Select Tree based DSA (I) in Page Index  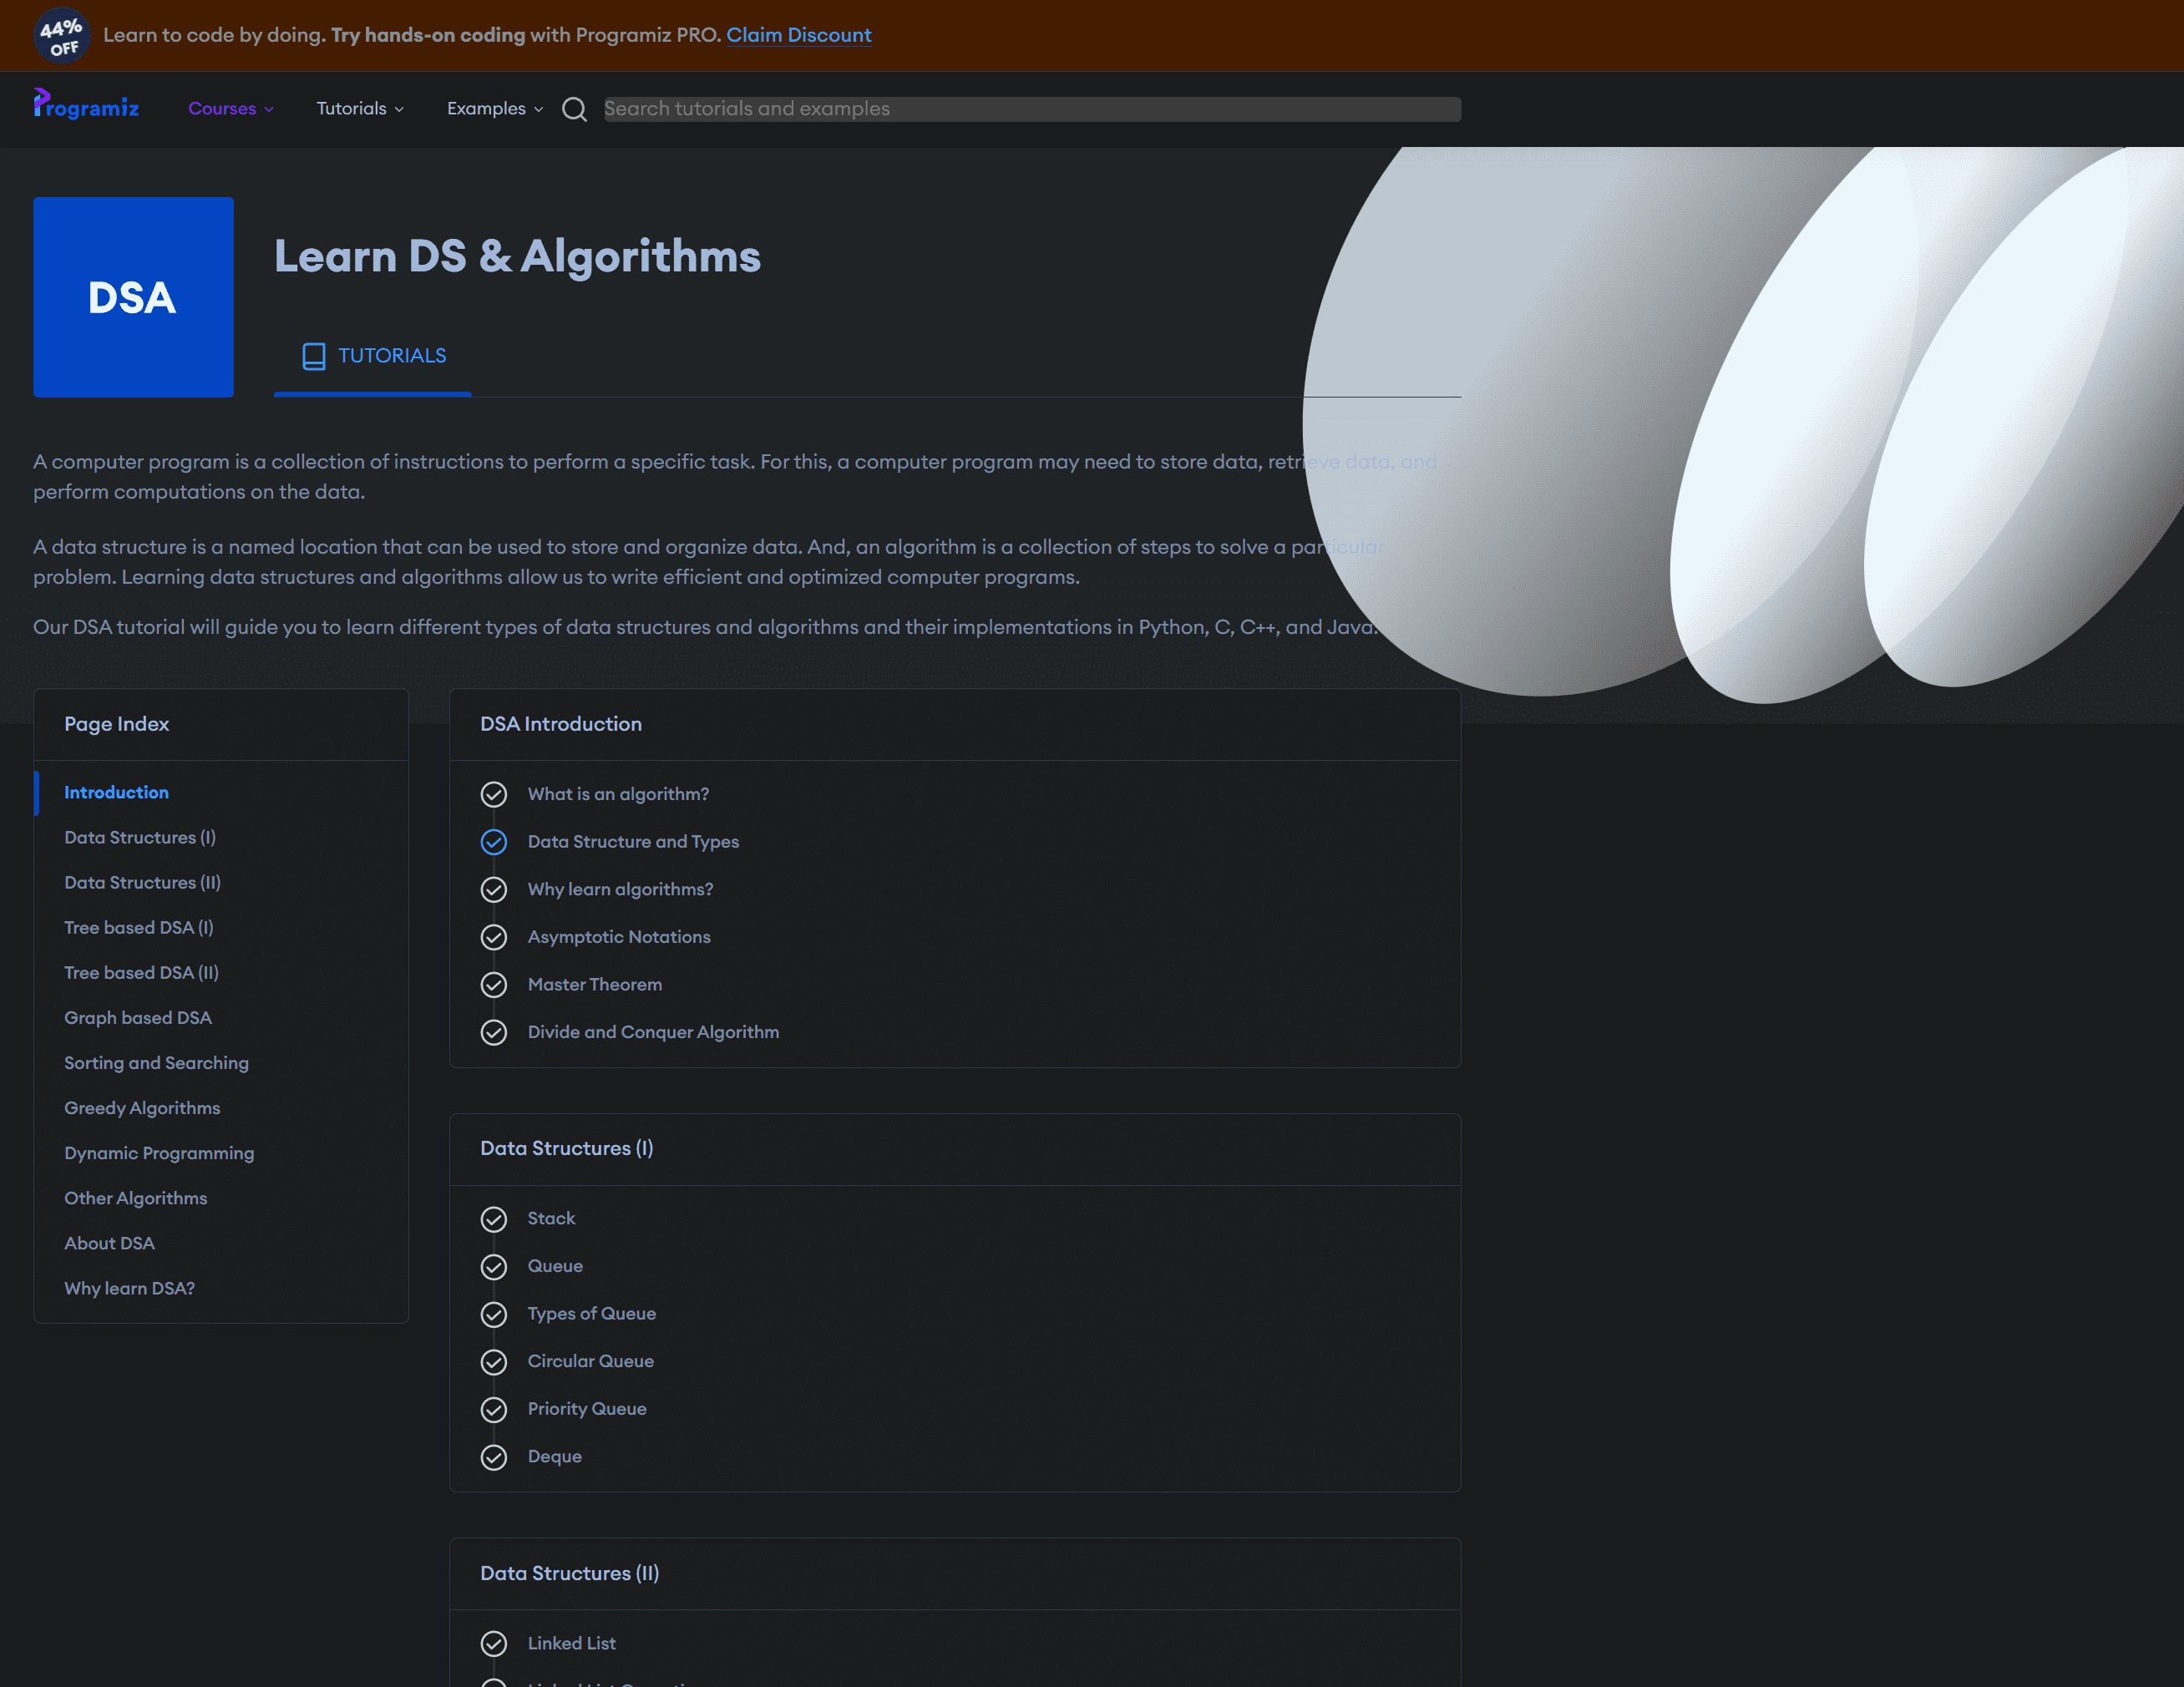(x=139, y=927)
